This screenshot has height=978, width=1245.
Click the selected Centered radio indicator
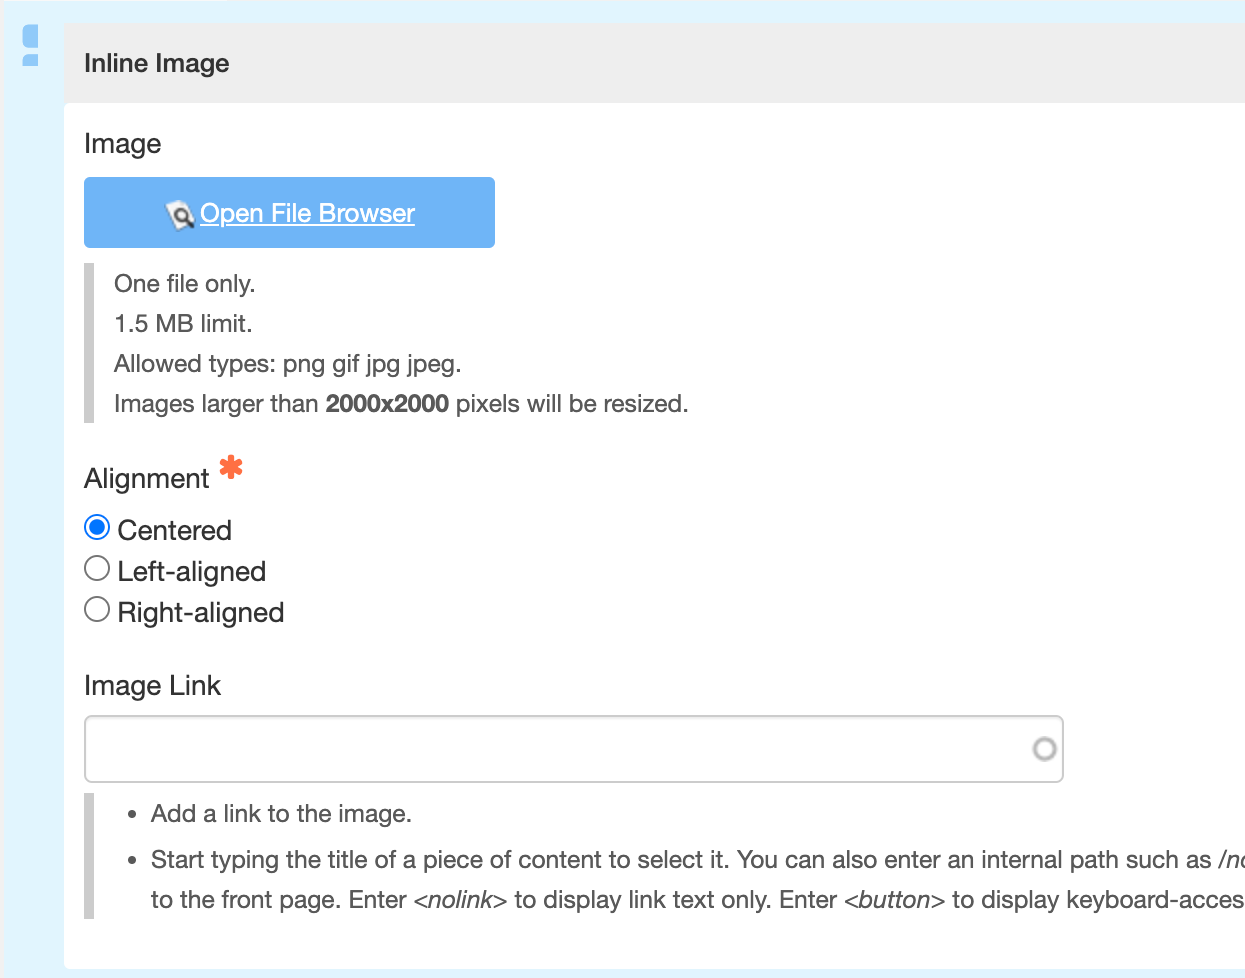click(x=96, y=527)
